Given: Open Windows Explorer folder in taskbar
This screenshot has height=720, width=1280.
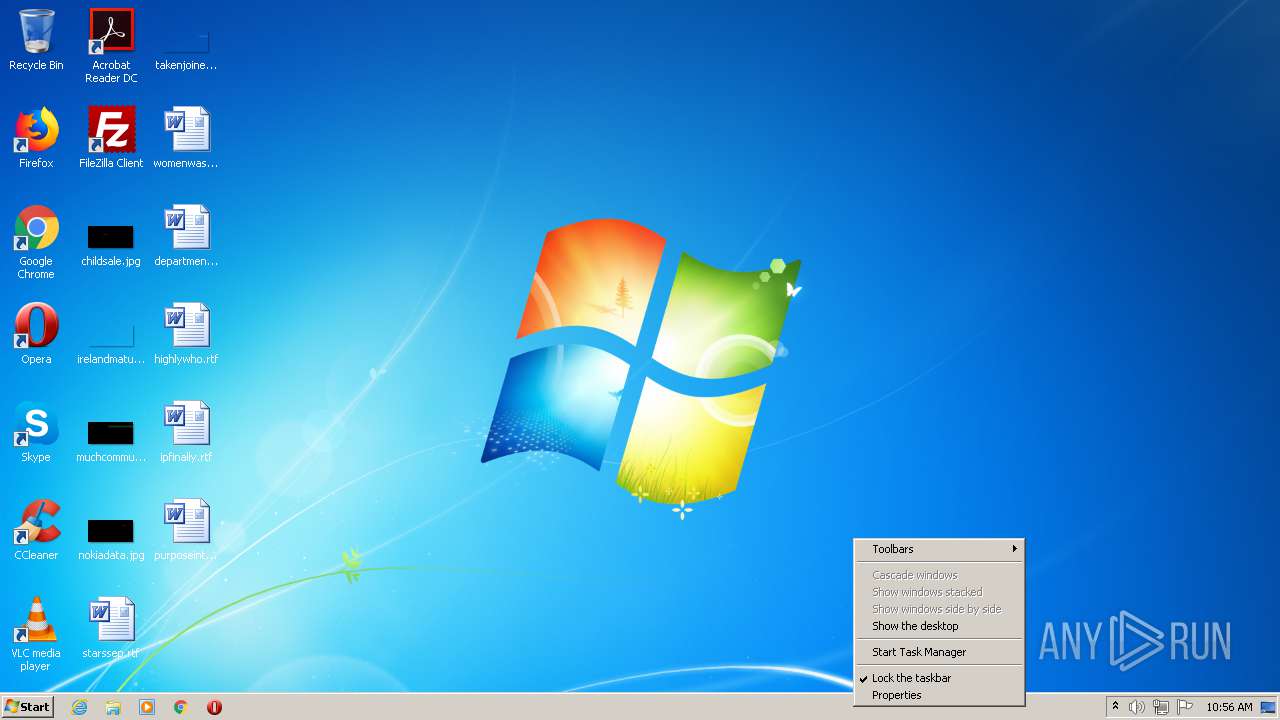Looking at the screenshot, I should (x=113, y=707).
